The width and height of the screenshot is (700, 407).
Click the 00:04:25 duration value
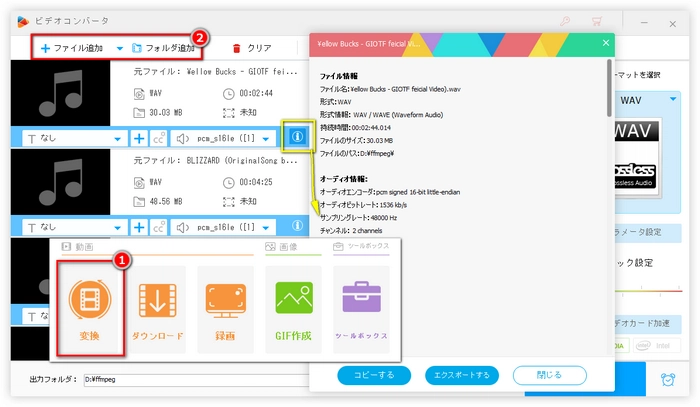click(256, 182)
